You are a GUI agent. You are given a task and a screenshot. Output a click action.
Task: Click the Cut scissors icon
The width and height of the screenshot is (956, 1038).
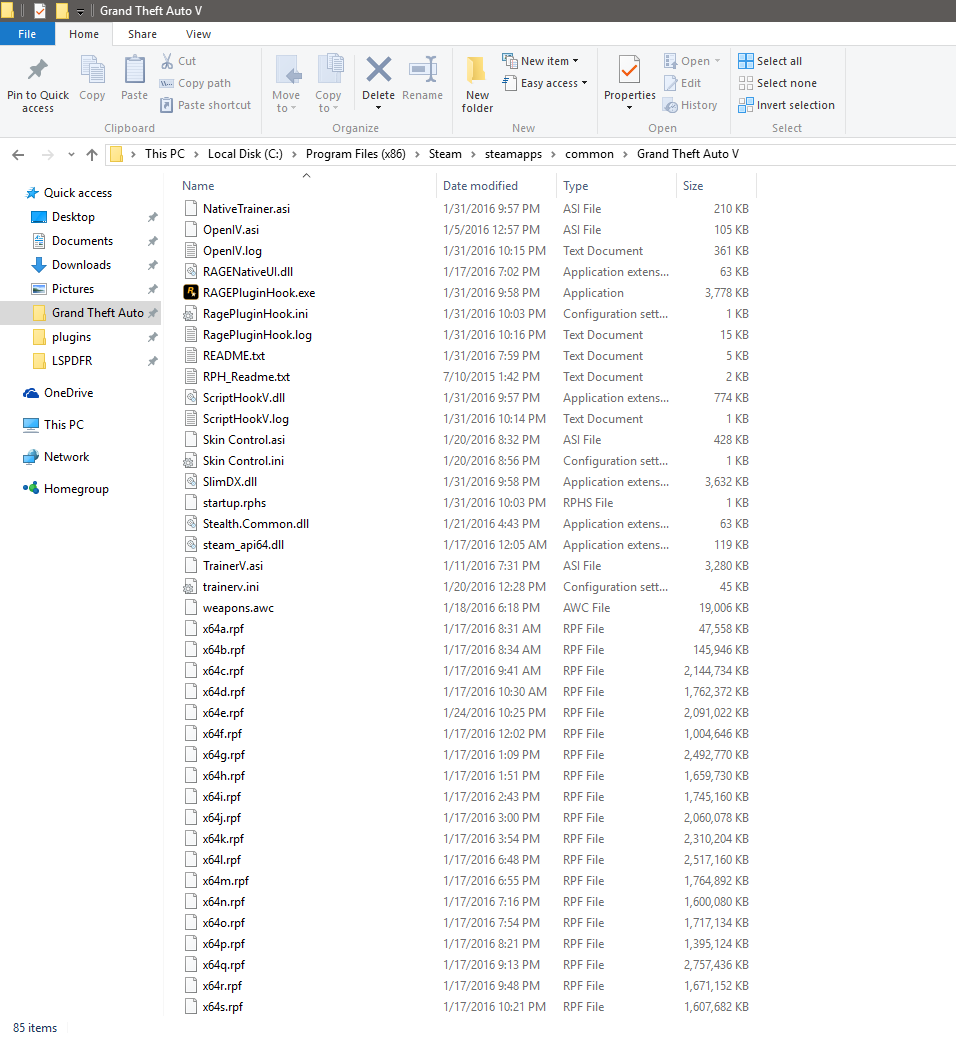(167, 61)
